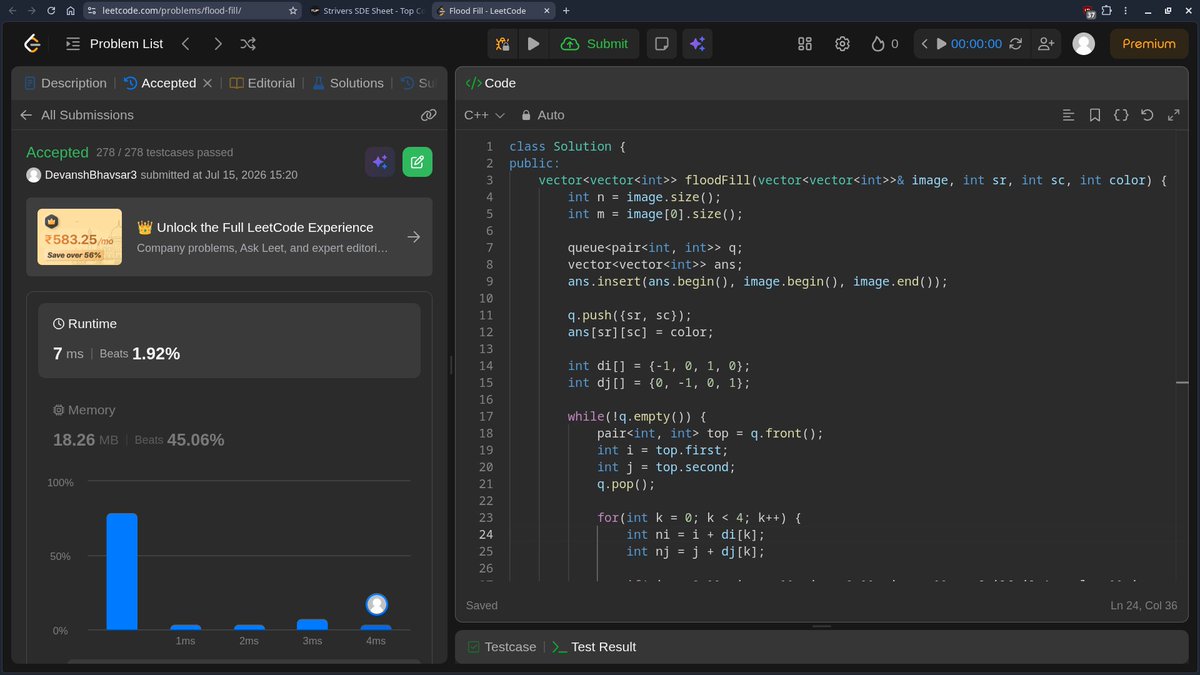Open the browser extensions puzzle icon
1200x675 pixels.
pyautogui.click(x=1106, y=11)
